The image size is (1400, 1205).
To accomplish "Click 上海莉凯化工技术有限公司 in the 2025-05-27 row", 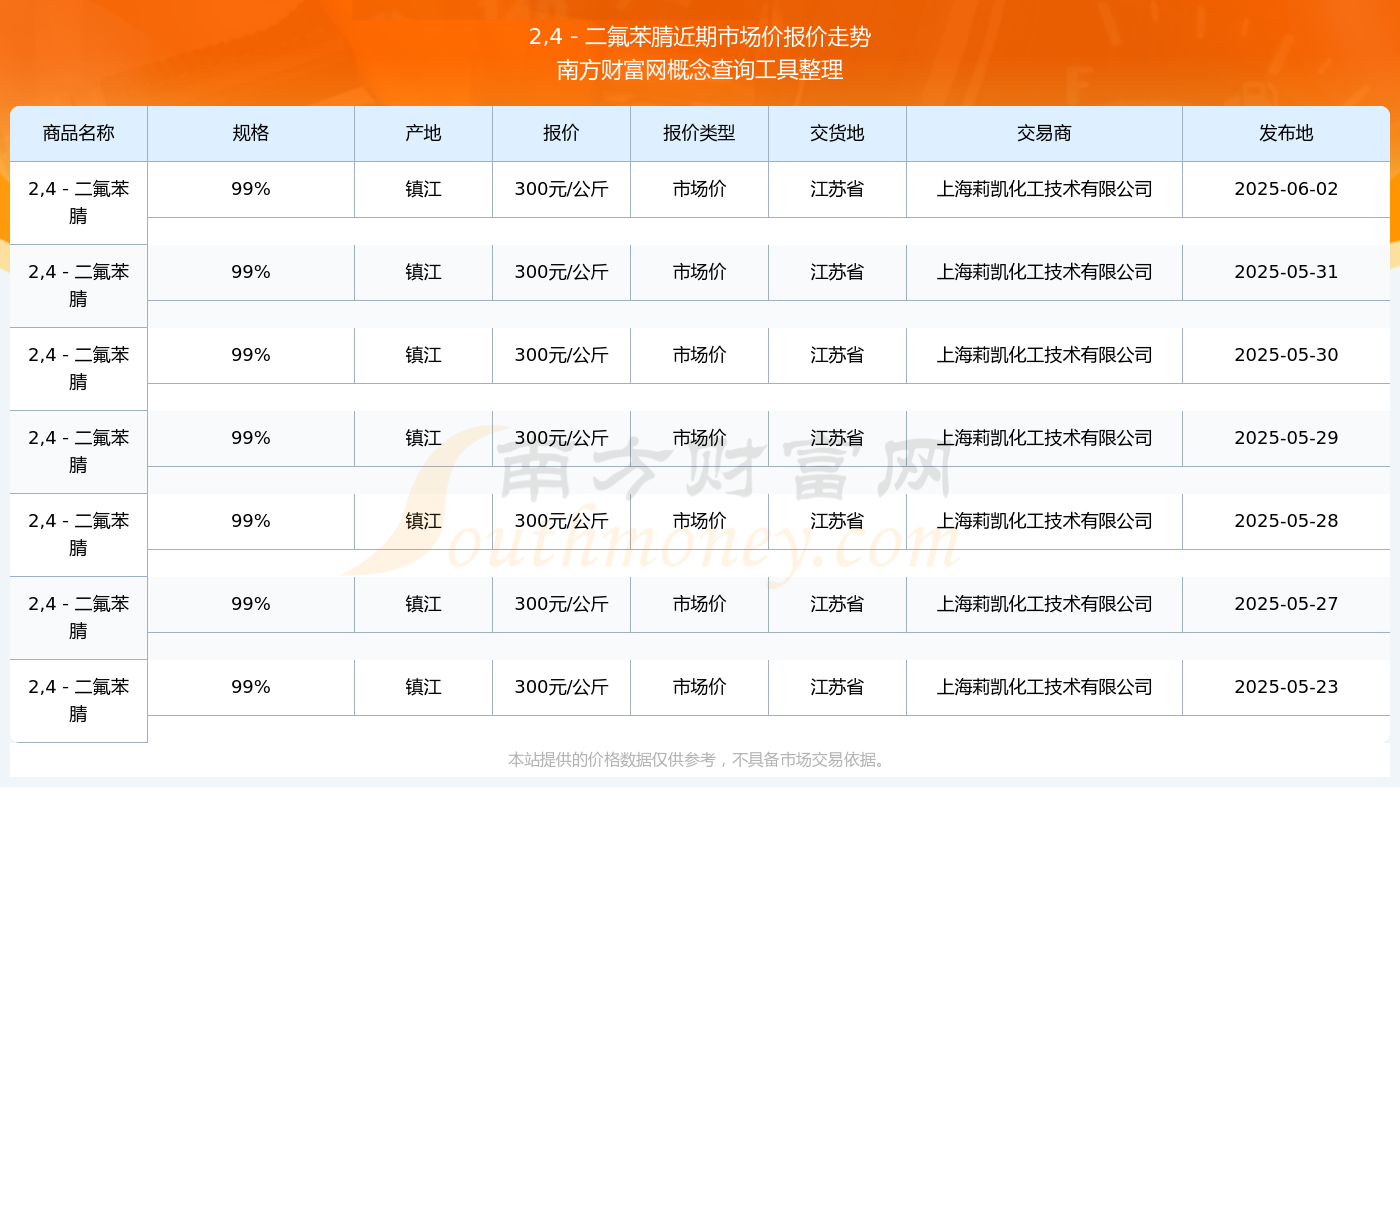I will coord(1044,604).
